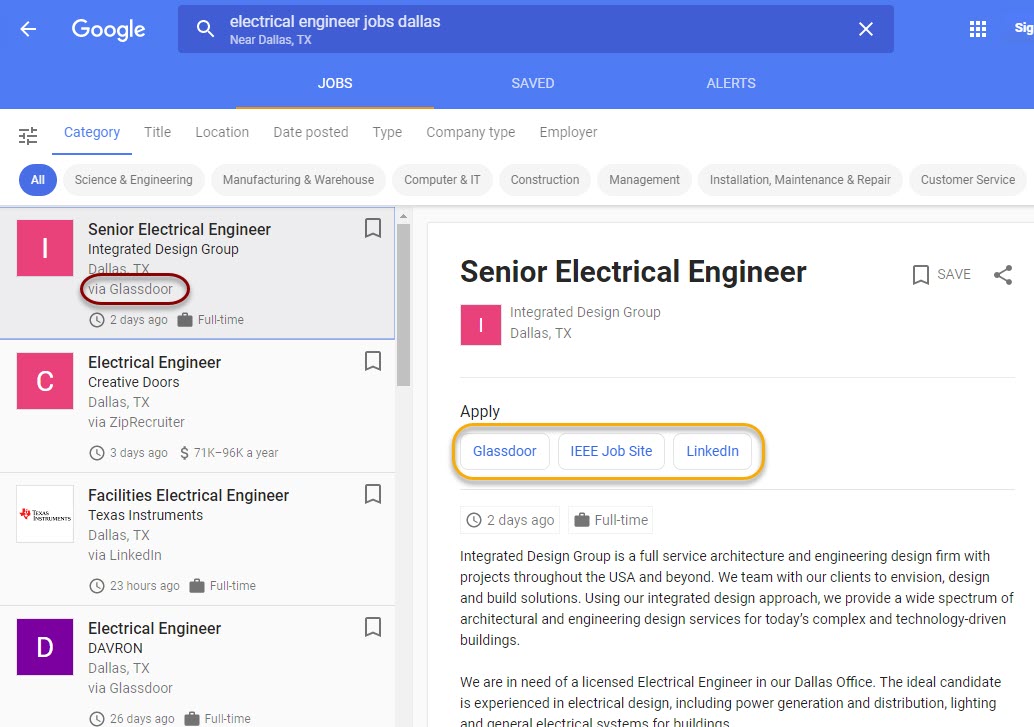Save the job using SAVE button

point(941,275)
